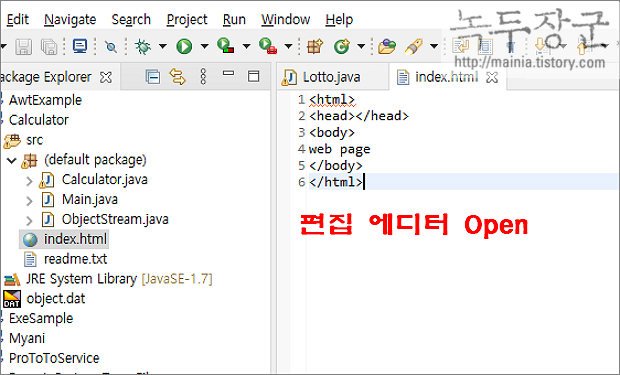Click the External Tools run icon
The width and height of the screenshot is (620, 375).
coord(268,46)
